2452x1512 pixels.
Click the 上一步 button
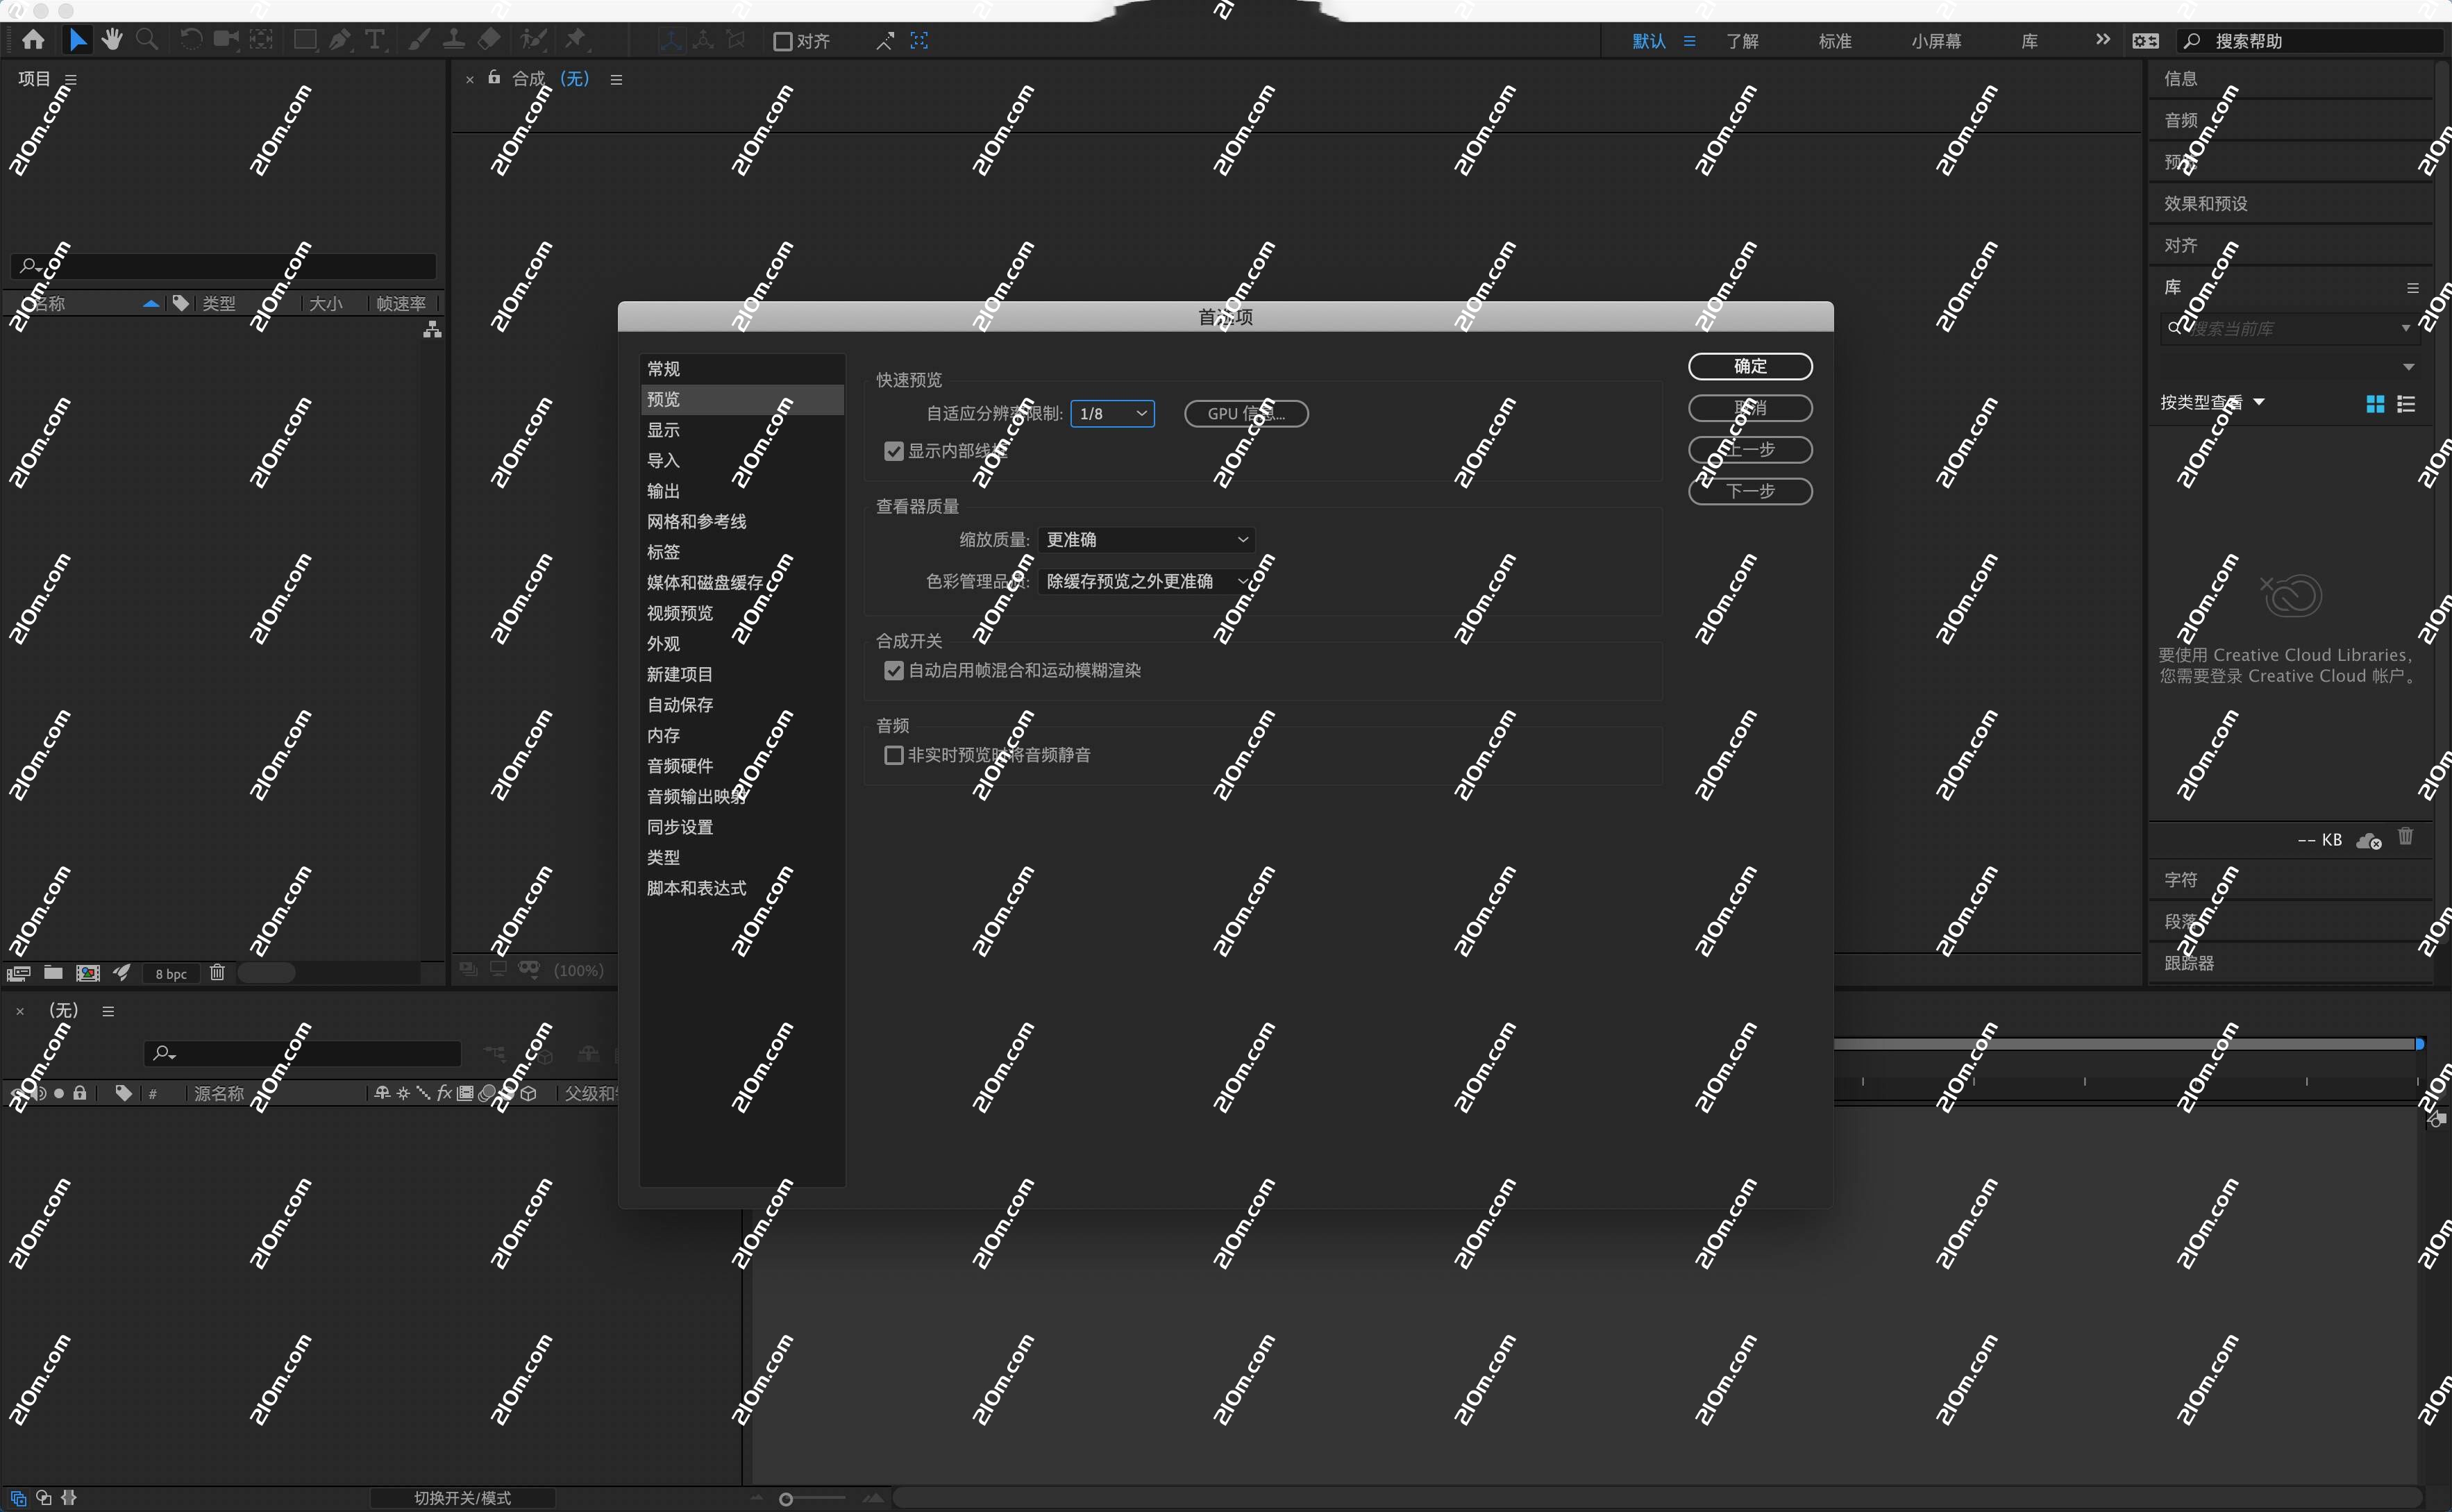pyautogui.click(x=1750, y=450)
